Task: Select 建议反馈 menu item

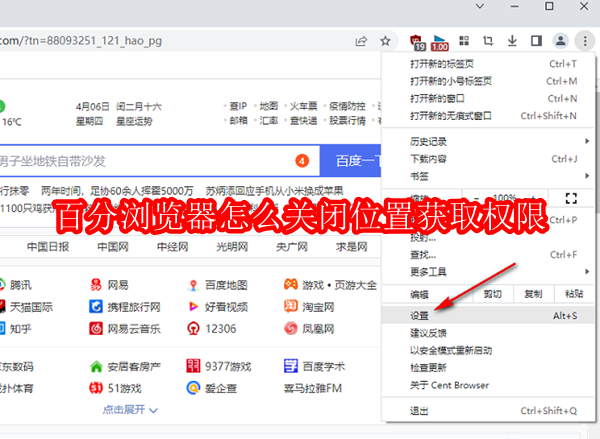Action: tap(488, 333)
